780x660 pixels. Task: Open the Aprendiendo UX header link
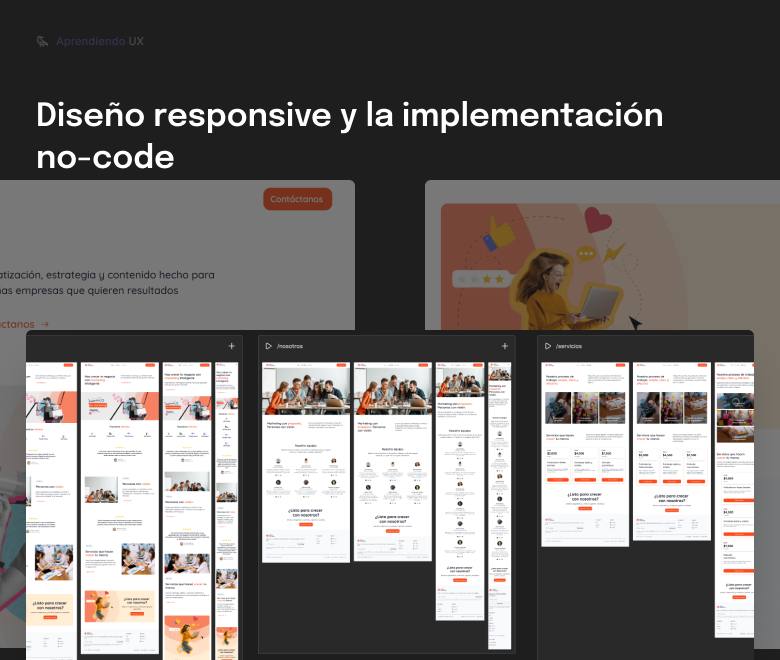(100, 41)
